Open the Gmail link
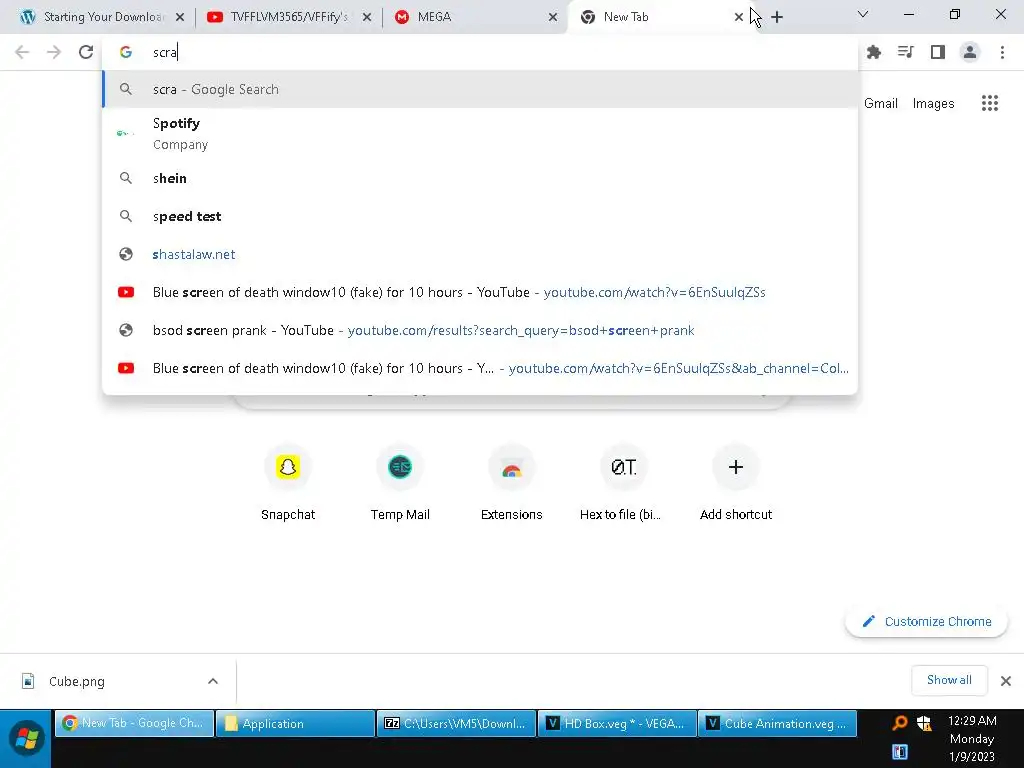This screenshot has height=768, width=1024. [880, 103]
